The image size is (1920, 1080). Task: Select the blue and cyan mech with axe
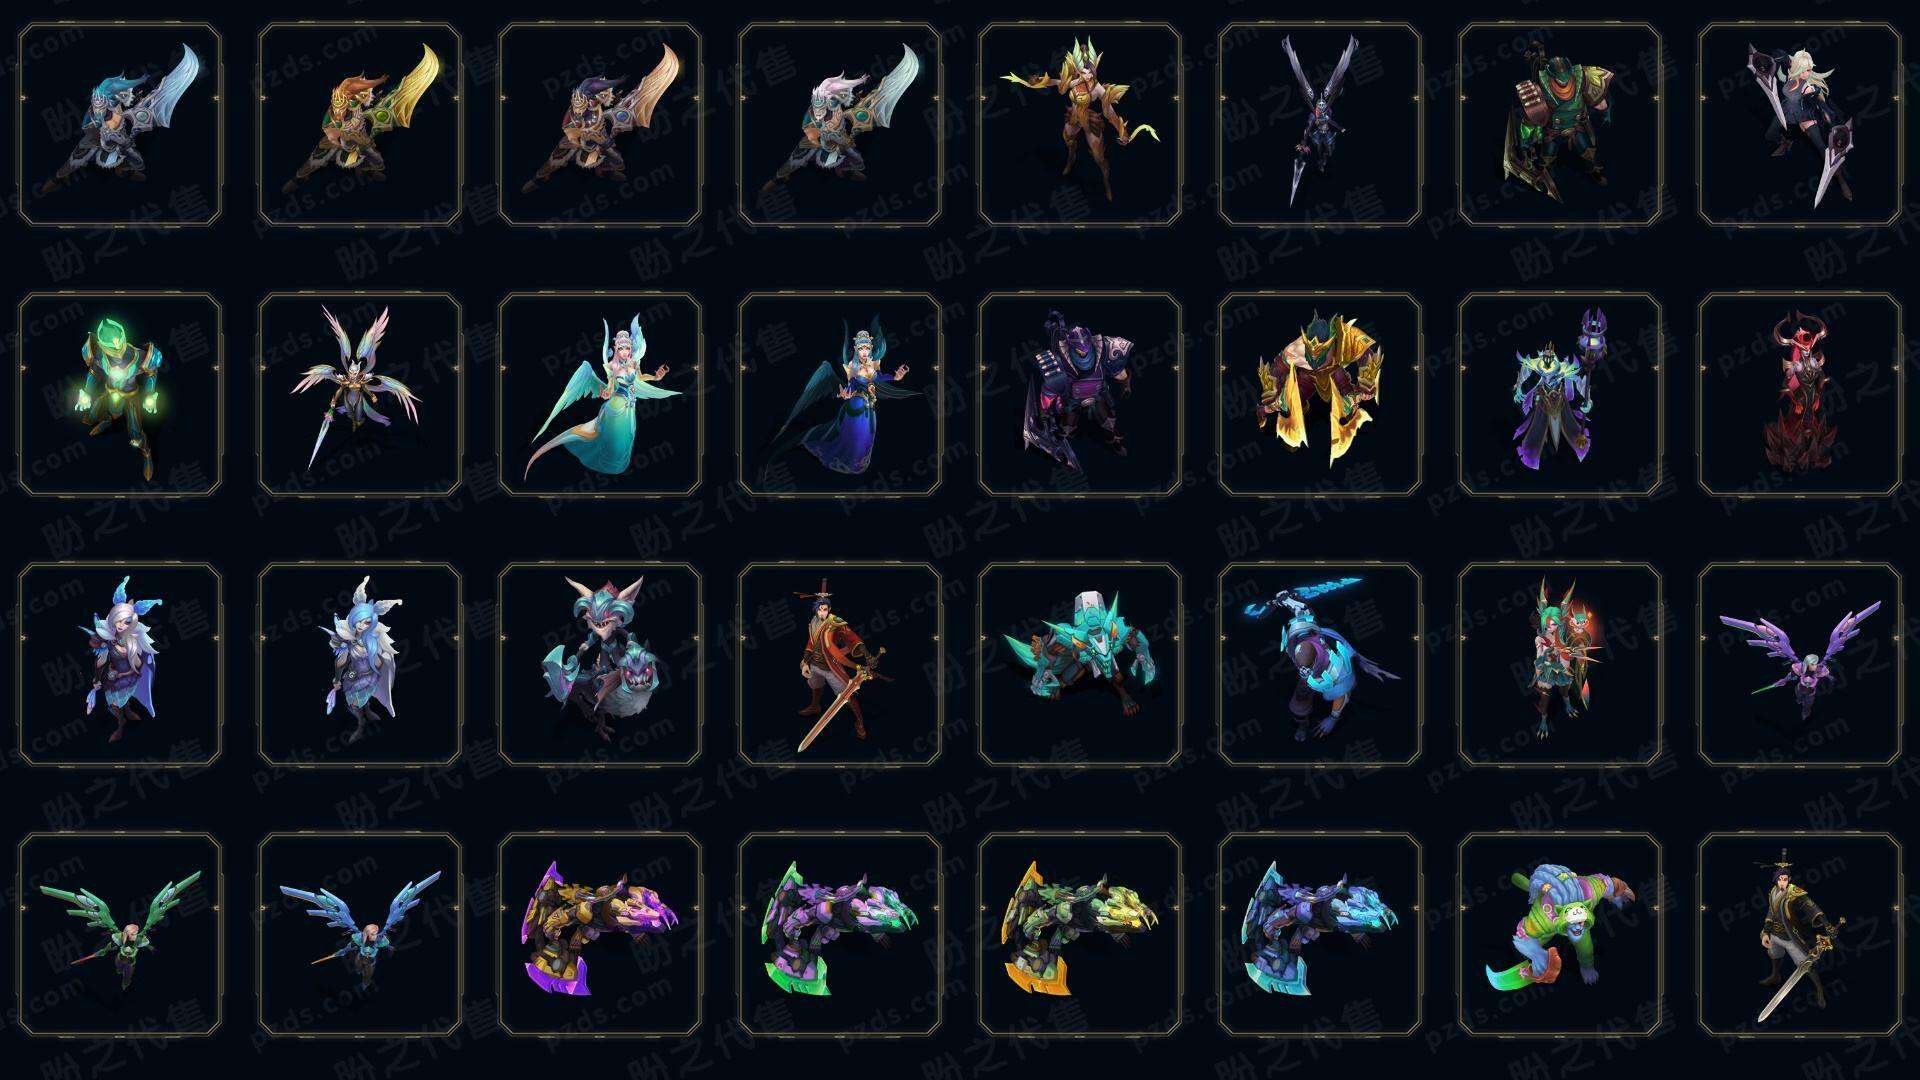click(x=1320, y=935)
